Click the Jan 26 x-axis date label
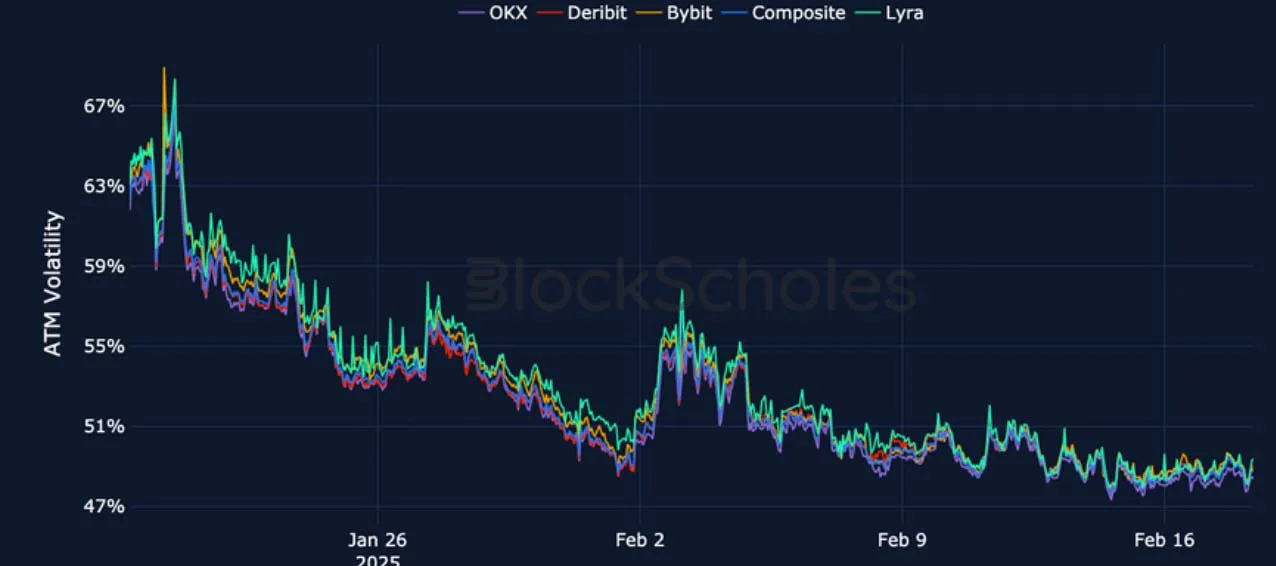 click(x=377, y=540)
